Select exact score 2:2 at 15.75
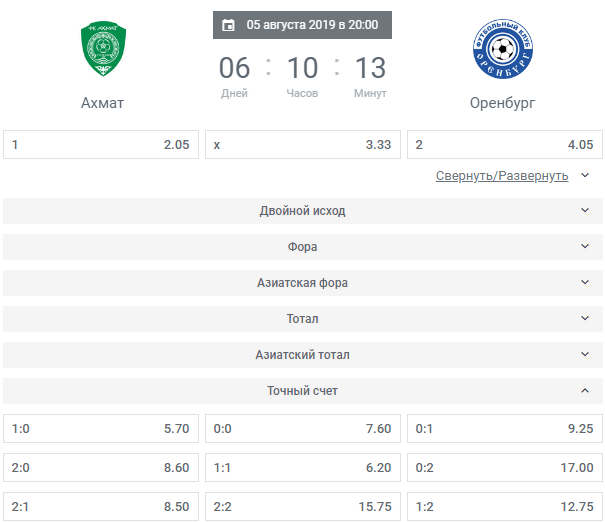605x522 pixels. pyautogui.click(x=303, y=507)
